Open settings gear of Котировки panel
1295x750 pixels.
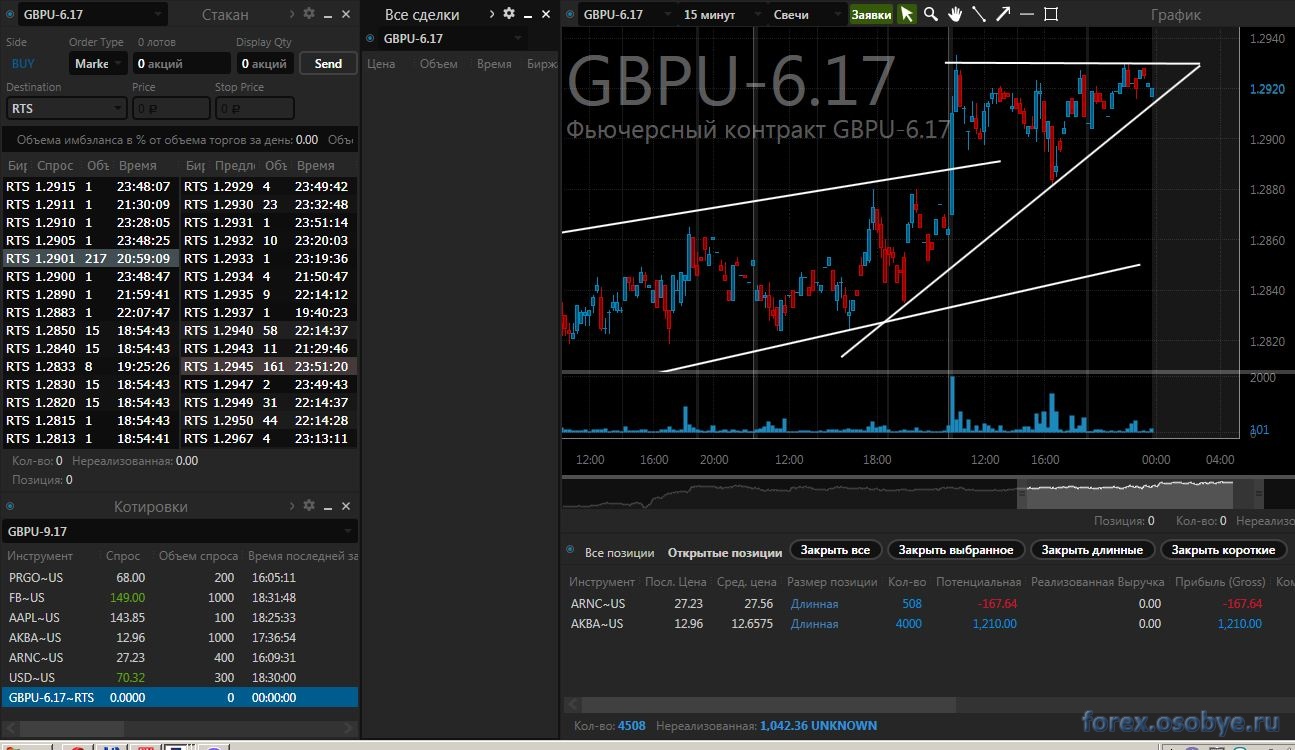[x=309, y=506]
